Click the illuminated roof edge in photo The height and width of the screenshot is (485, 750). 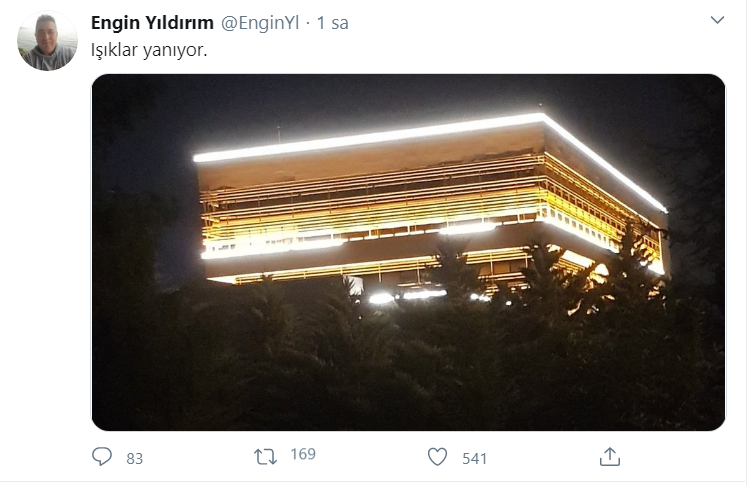click(x=368, y=137)
